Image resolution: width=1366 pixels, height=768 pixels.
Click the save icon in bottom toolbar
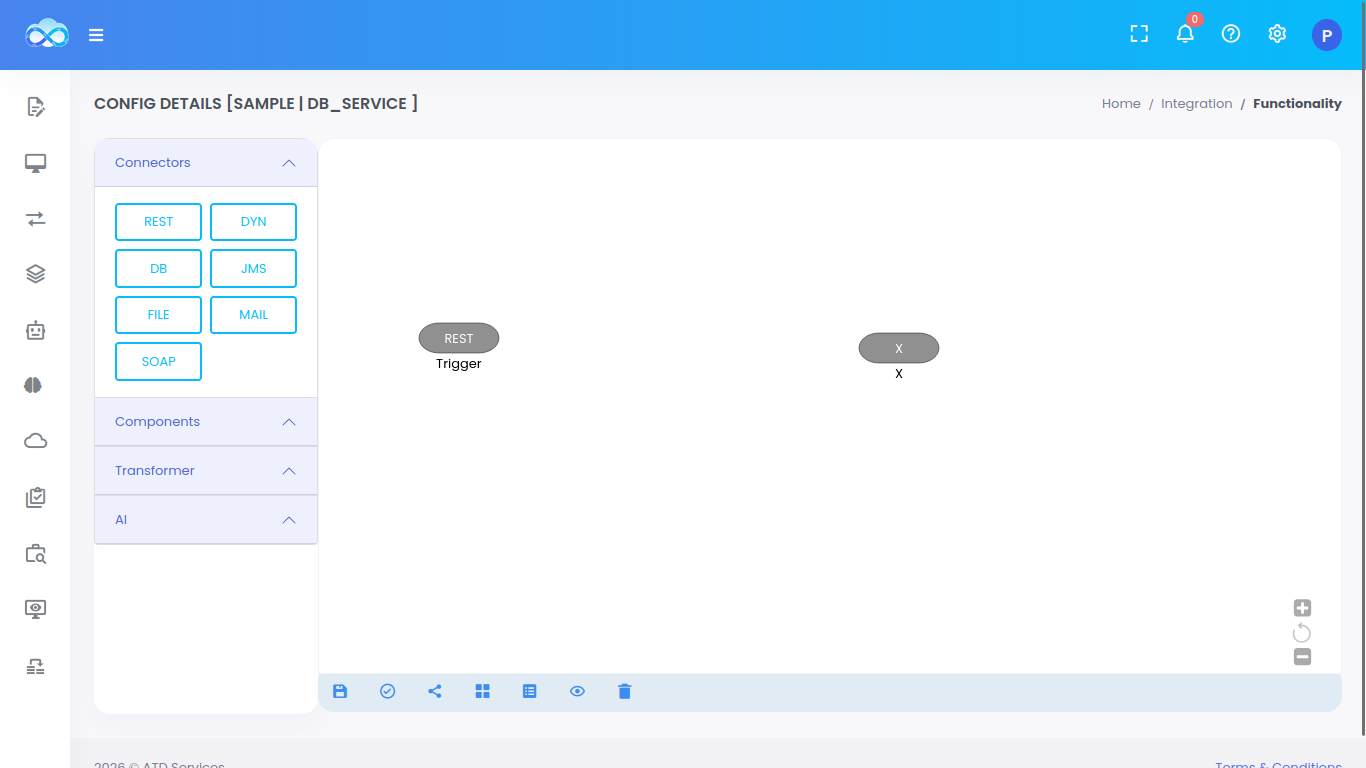tap(340, 691)
